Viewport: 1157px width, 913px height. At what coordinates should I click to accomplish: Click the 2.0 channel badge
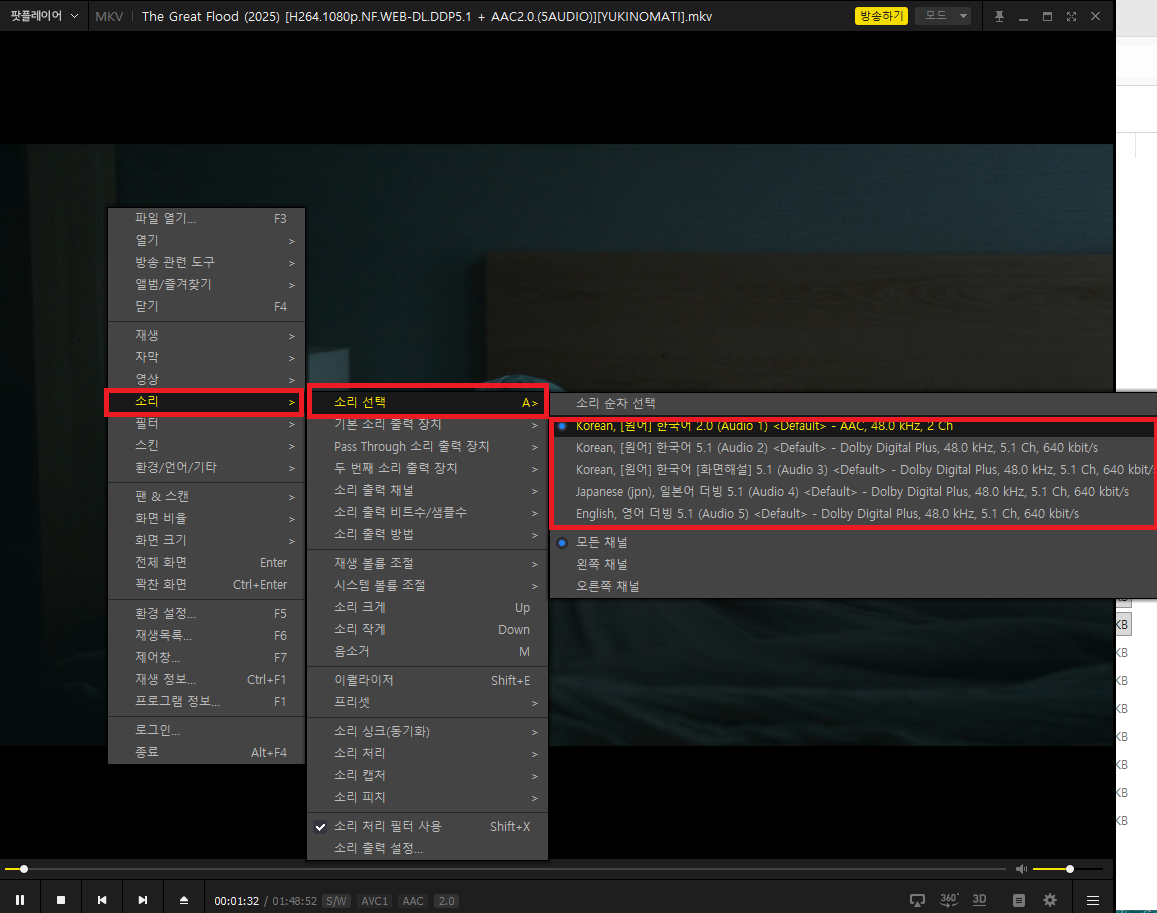(x=447, y=900)
